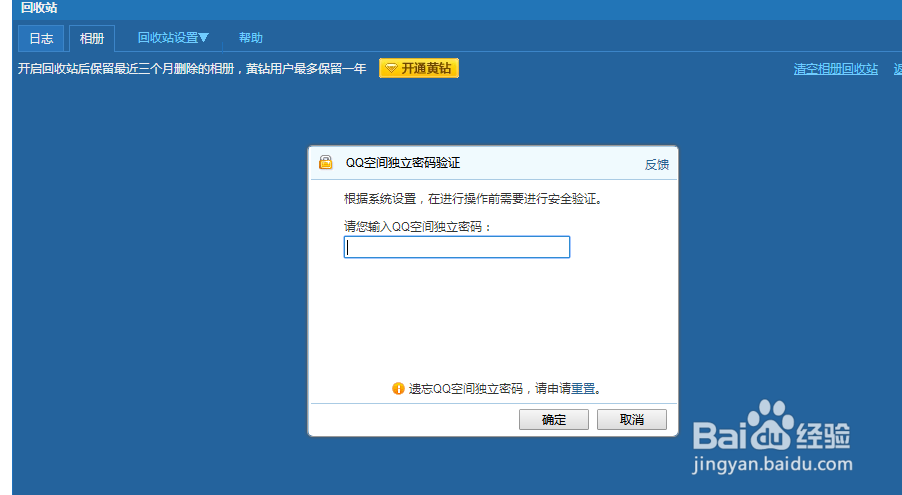Select the 相册 tab
The height and width of the screenshot is (495, 902).
[x=92, y=39]
